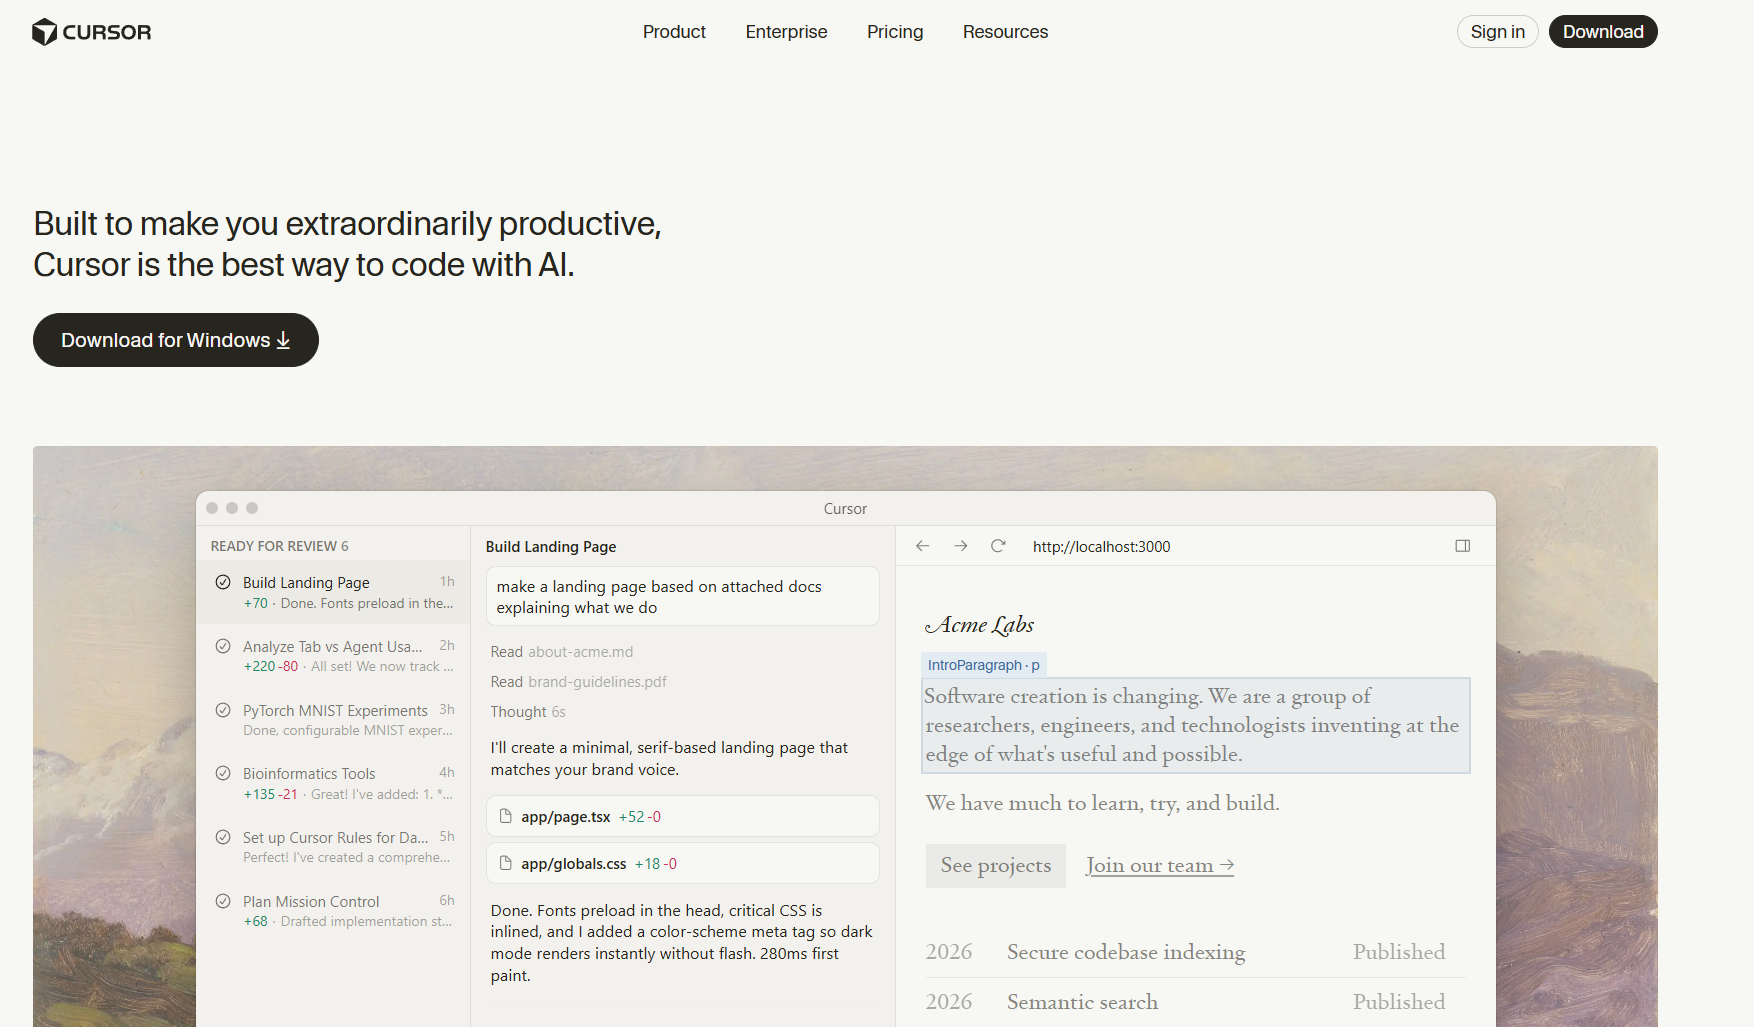This screenshot has width=1754, height=1027.
Task: Click check icon beside PyTorch MNIST
Action: 223,710
